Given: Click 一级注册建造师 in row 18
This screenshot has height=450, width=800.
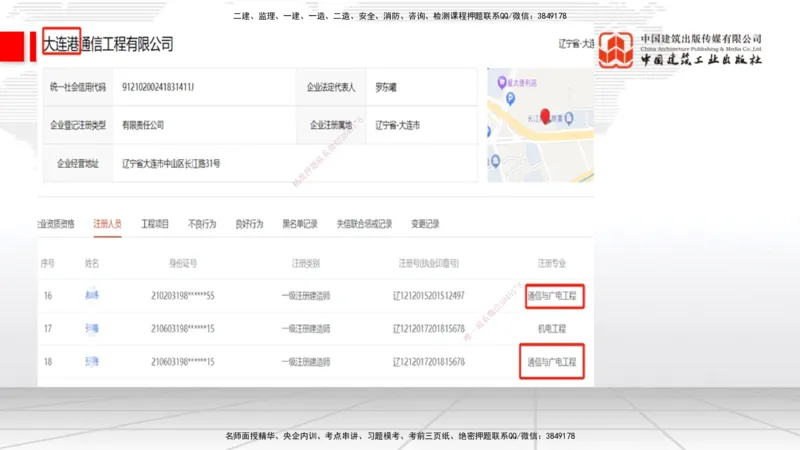Looking at the screenshot, I should coord(306,362).
